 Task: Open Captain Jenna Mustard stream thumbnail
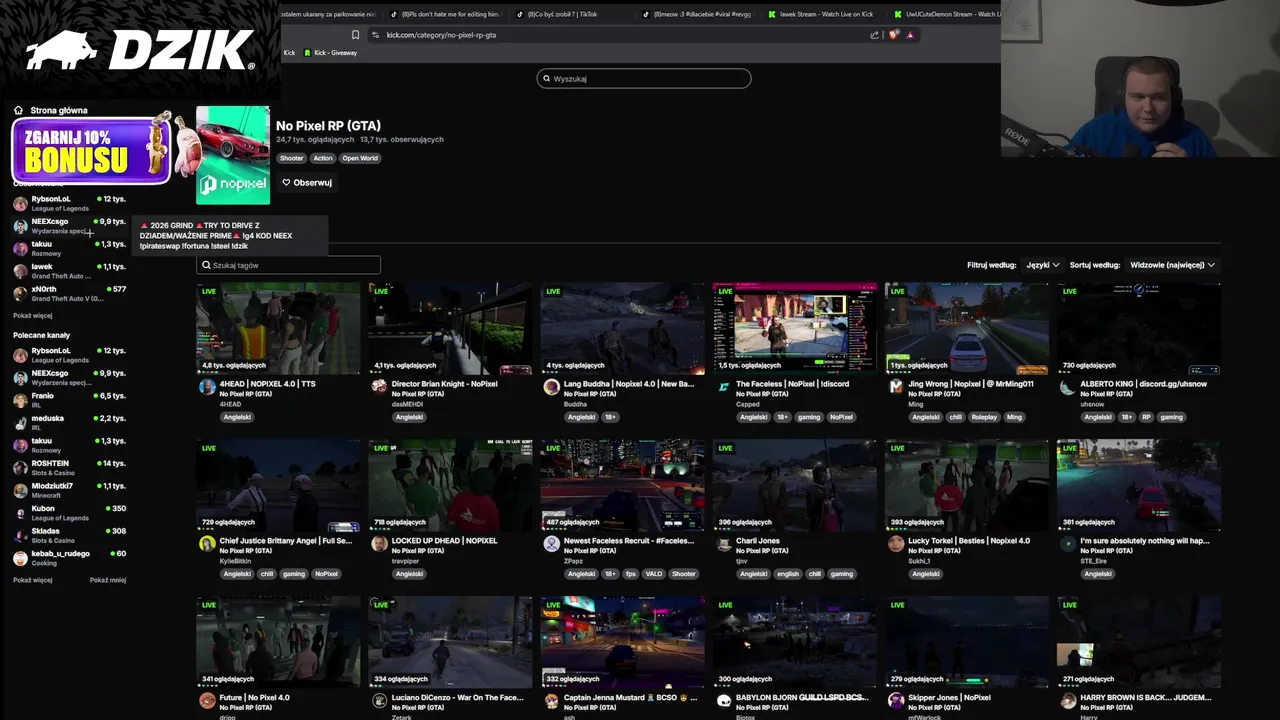pyautogui.click(x=622, y=641)
